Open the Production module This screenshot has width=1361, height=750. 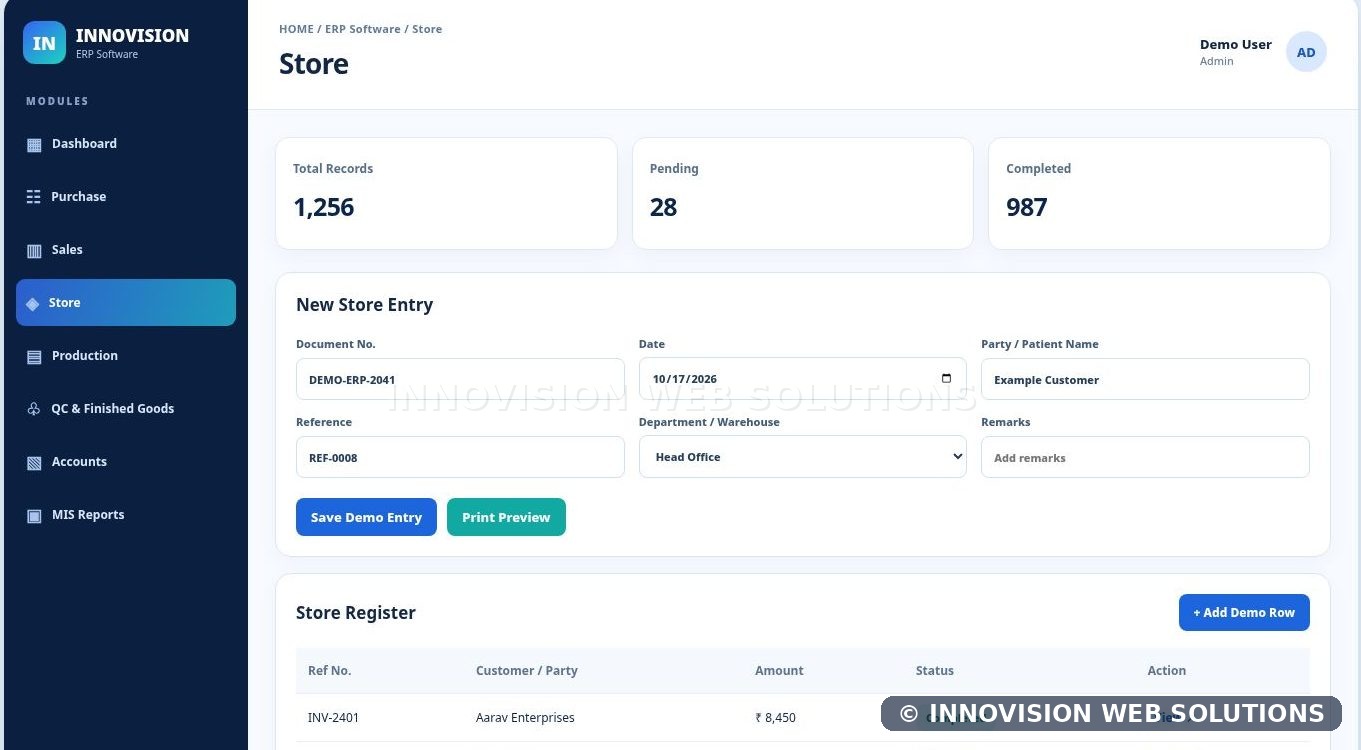(x=126, y=356)
